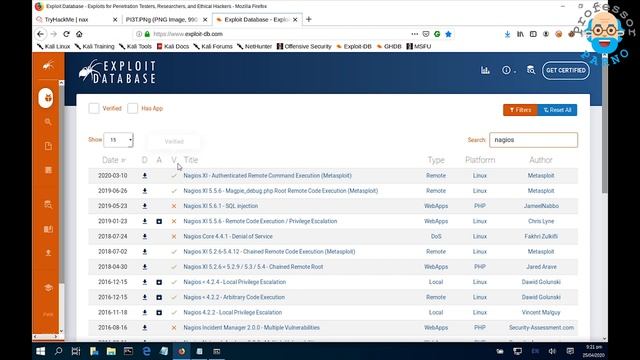This screenshot has height=360, width=640.
Task: Open the sidebar SearchSploit manual book icon
Action: point(48,229)
